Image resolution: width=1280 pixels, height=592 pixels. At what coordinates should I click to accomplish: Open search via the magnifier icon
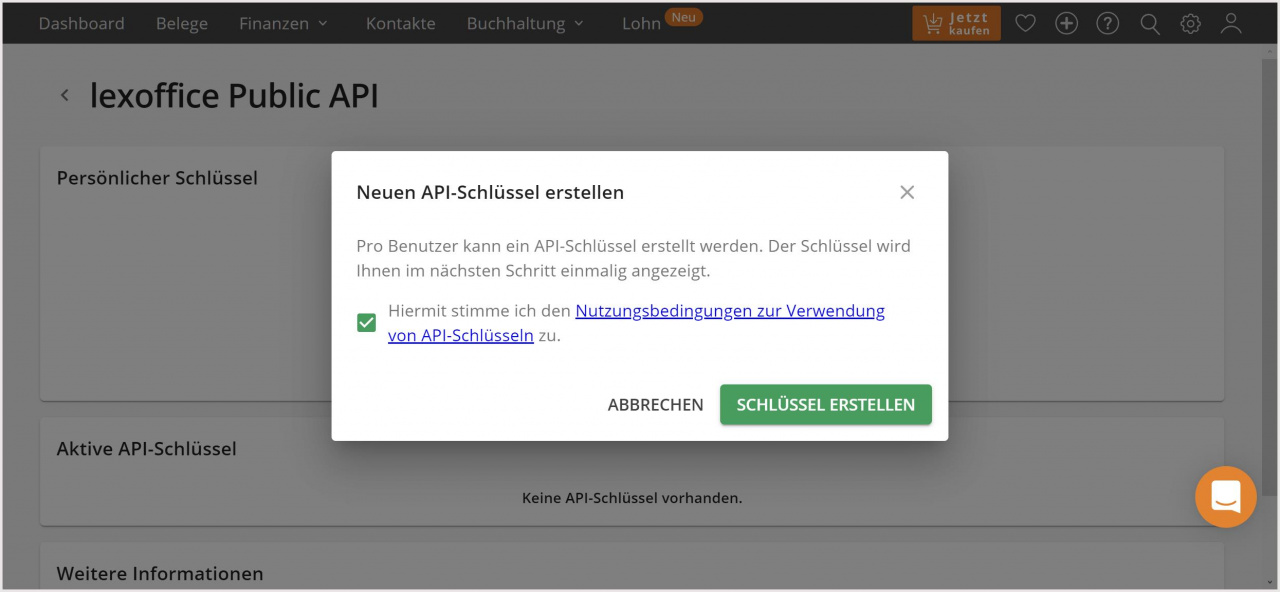click(x=1150, y=23)
